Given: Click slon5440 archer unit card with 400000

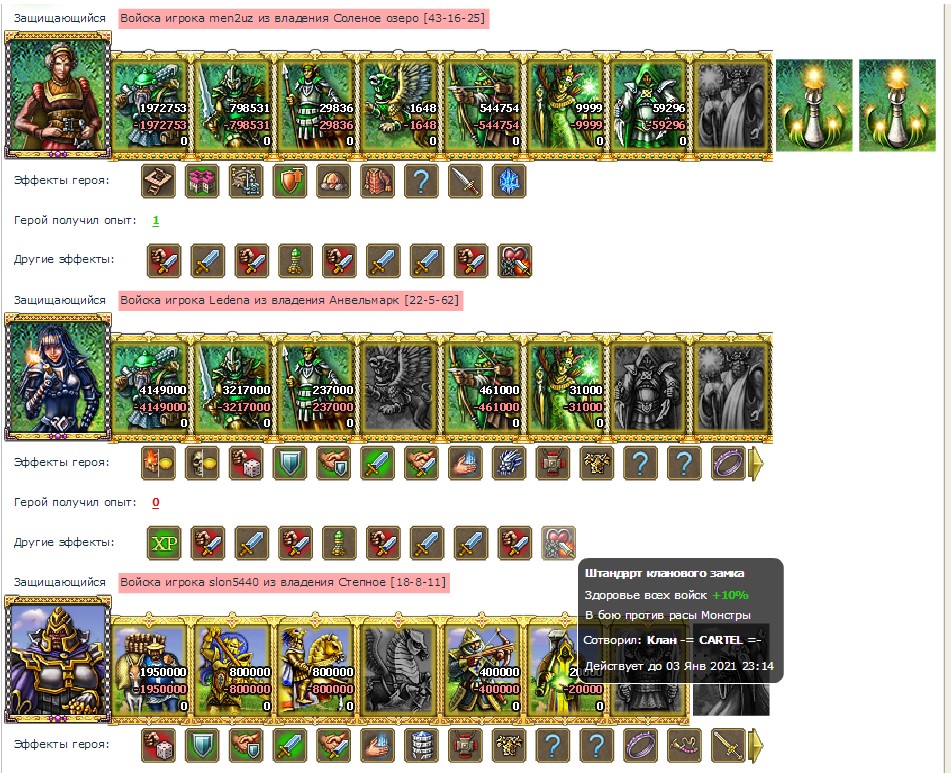Looking at the screenshot, I should pos(483,669).
